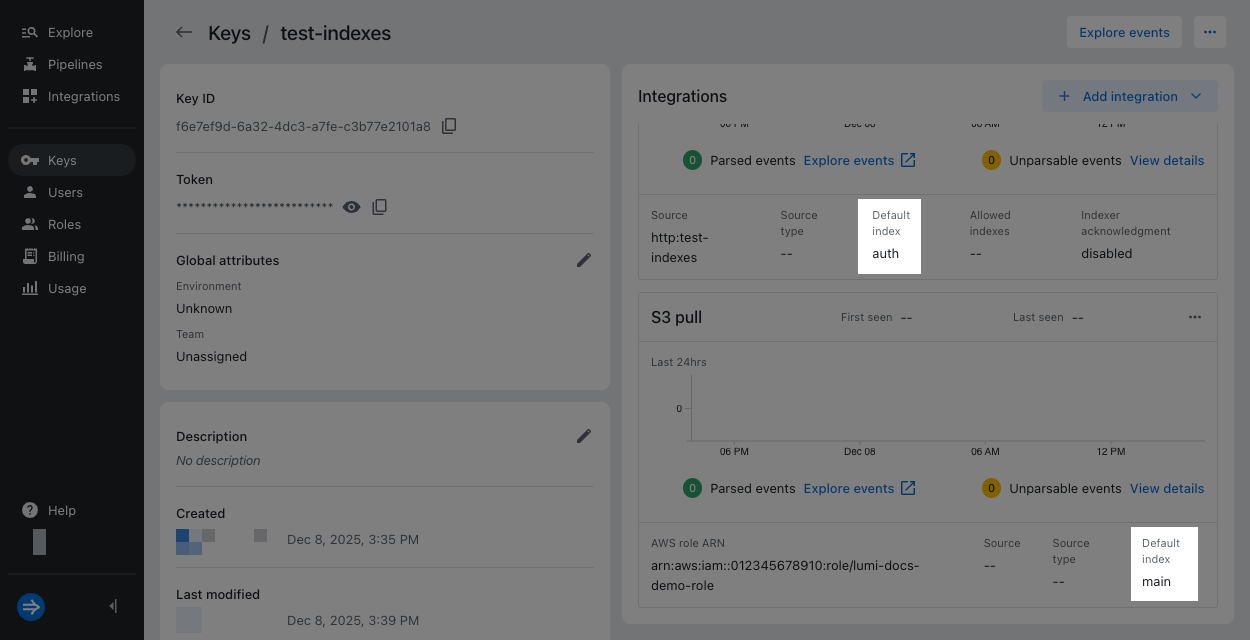Open Integrations from the sidebar
This screenshot has width=1250, height=640.
(83, 96)
